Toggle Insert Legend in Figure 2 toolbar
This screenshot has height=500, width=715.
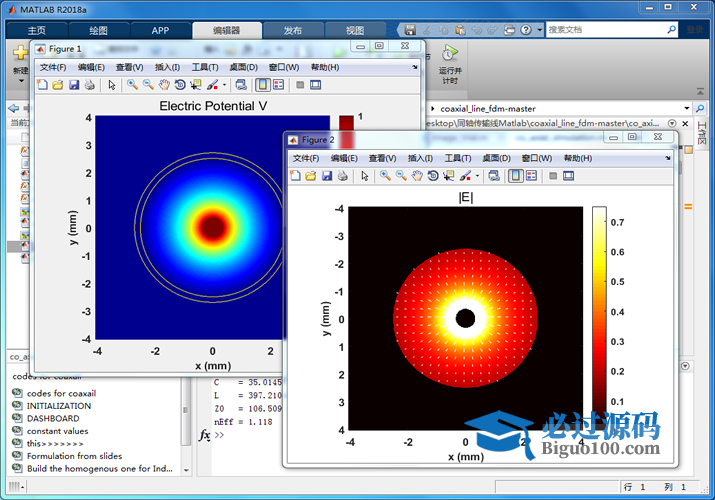click(x=531, y=176)
